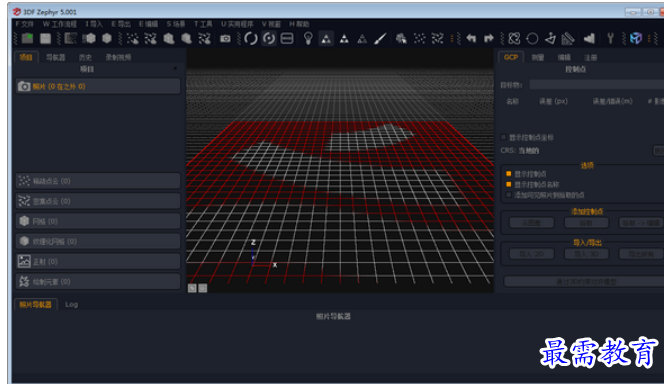Viewport: 664px width, 384px height.
Task: Select the paint brush tool icon
Action: (x=380, y=39)
